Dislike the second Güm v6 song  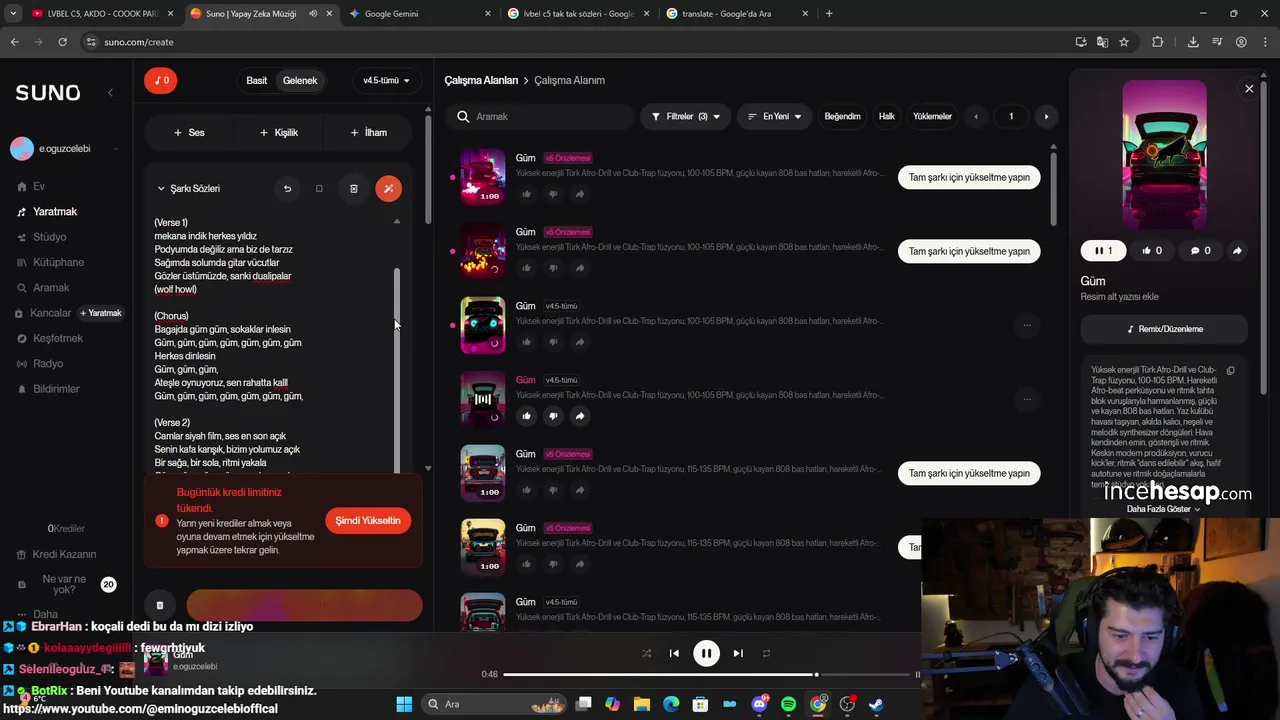point(553,268)
